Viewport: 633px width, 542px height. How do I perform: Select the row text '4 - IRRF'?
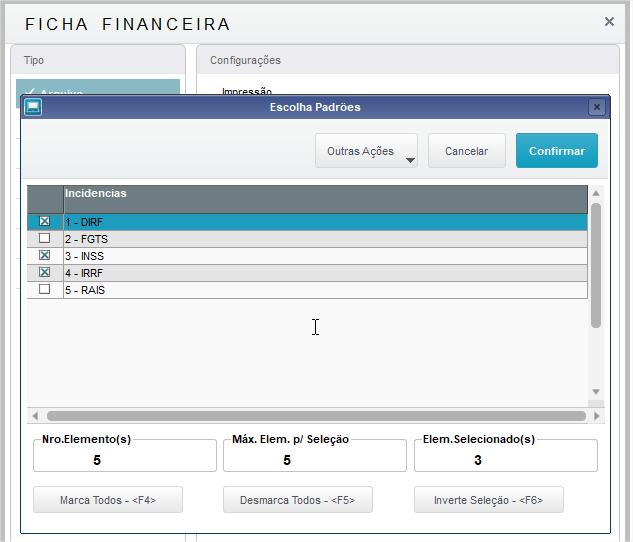click(84, 273)
